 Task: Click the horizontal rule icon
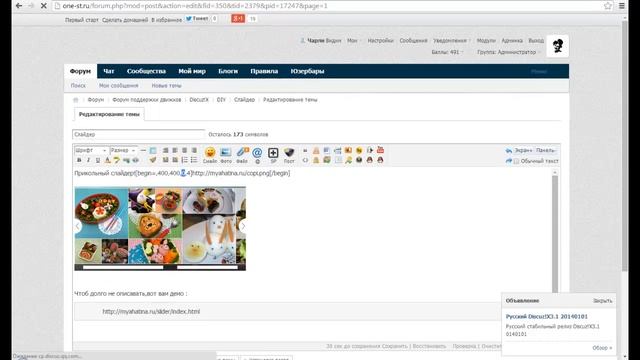143,150
